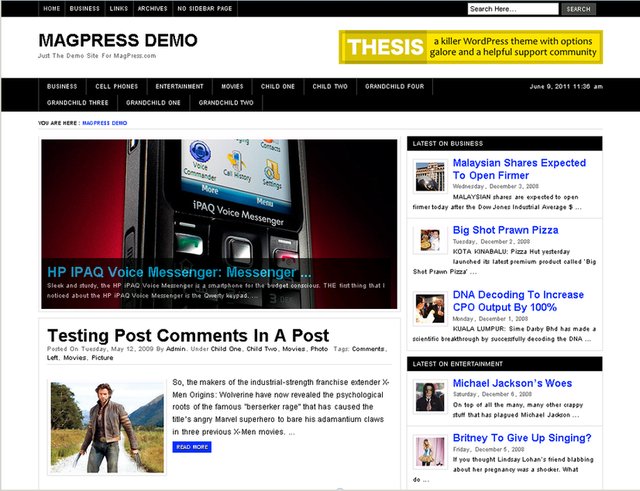Select the tagline Just The Demo Site

pyautogui.click(x=97, y=56)
